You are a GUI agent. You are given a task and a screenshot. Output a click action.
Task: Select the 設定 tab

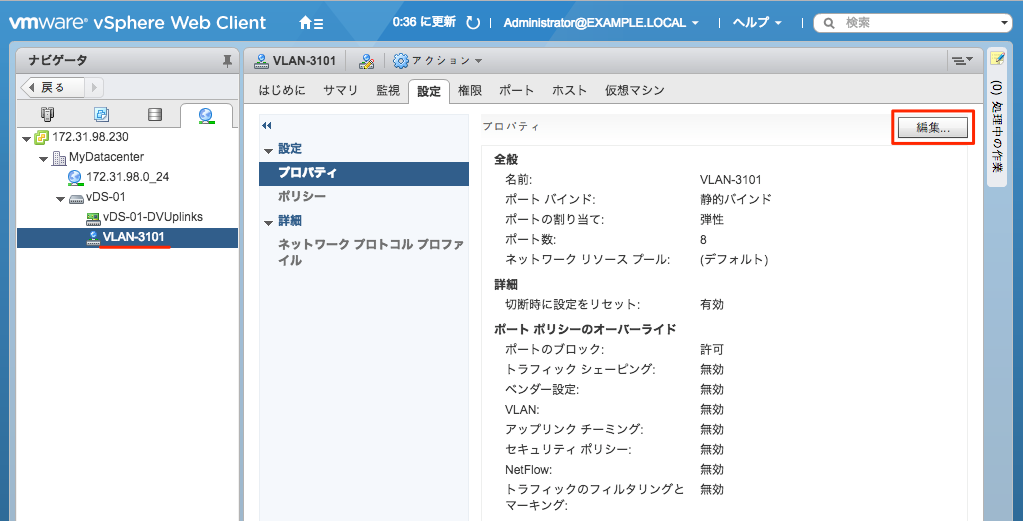429,91
